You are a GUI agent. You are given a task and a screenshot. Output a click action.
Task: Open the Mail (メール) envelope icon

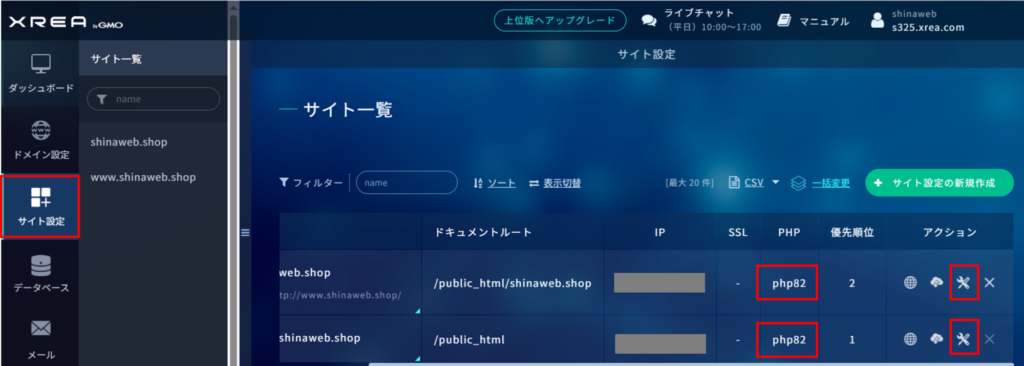point(40,329)
